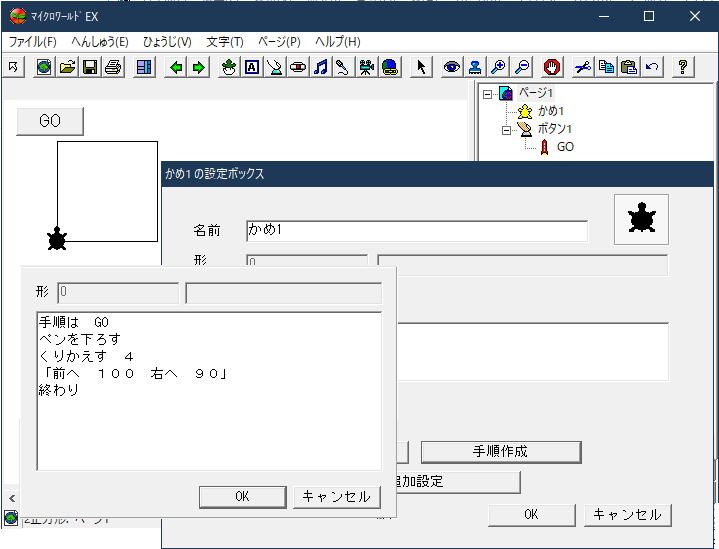Click the 形 number field in the front dialog
719x549 pixels.
point(118,293)
